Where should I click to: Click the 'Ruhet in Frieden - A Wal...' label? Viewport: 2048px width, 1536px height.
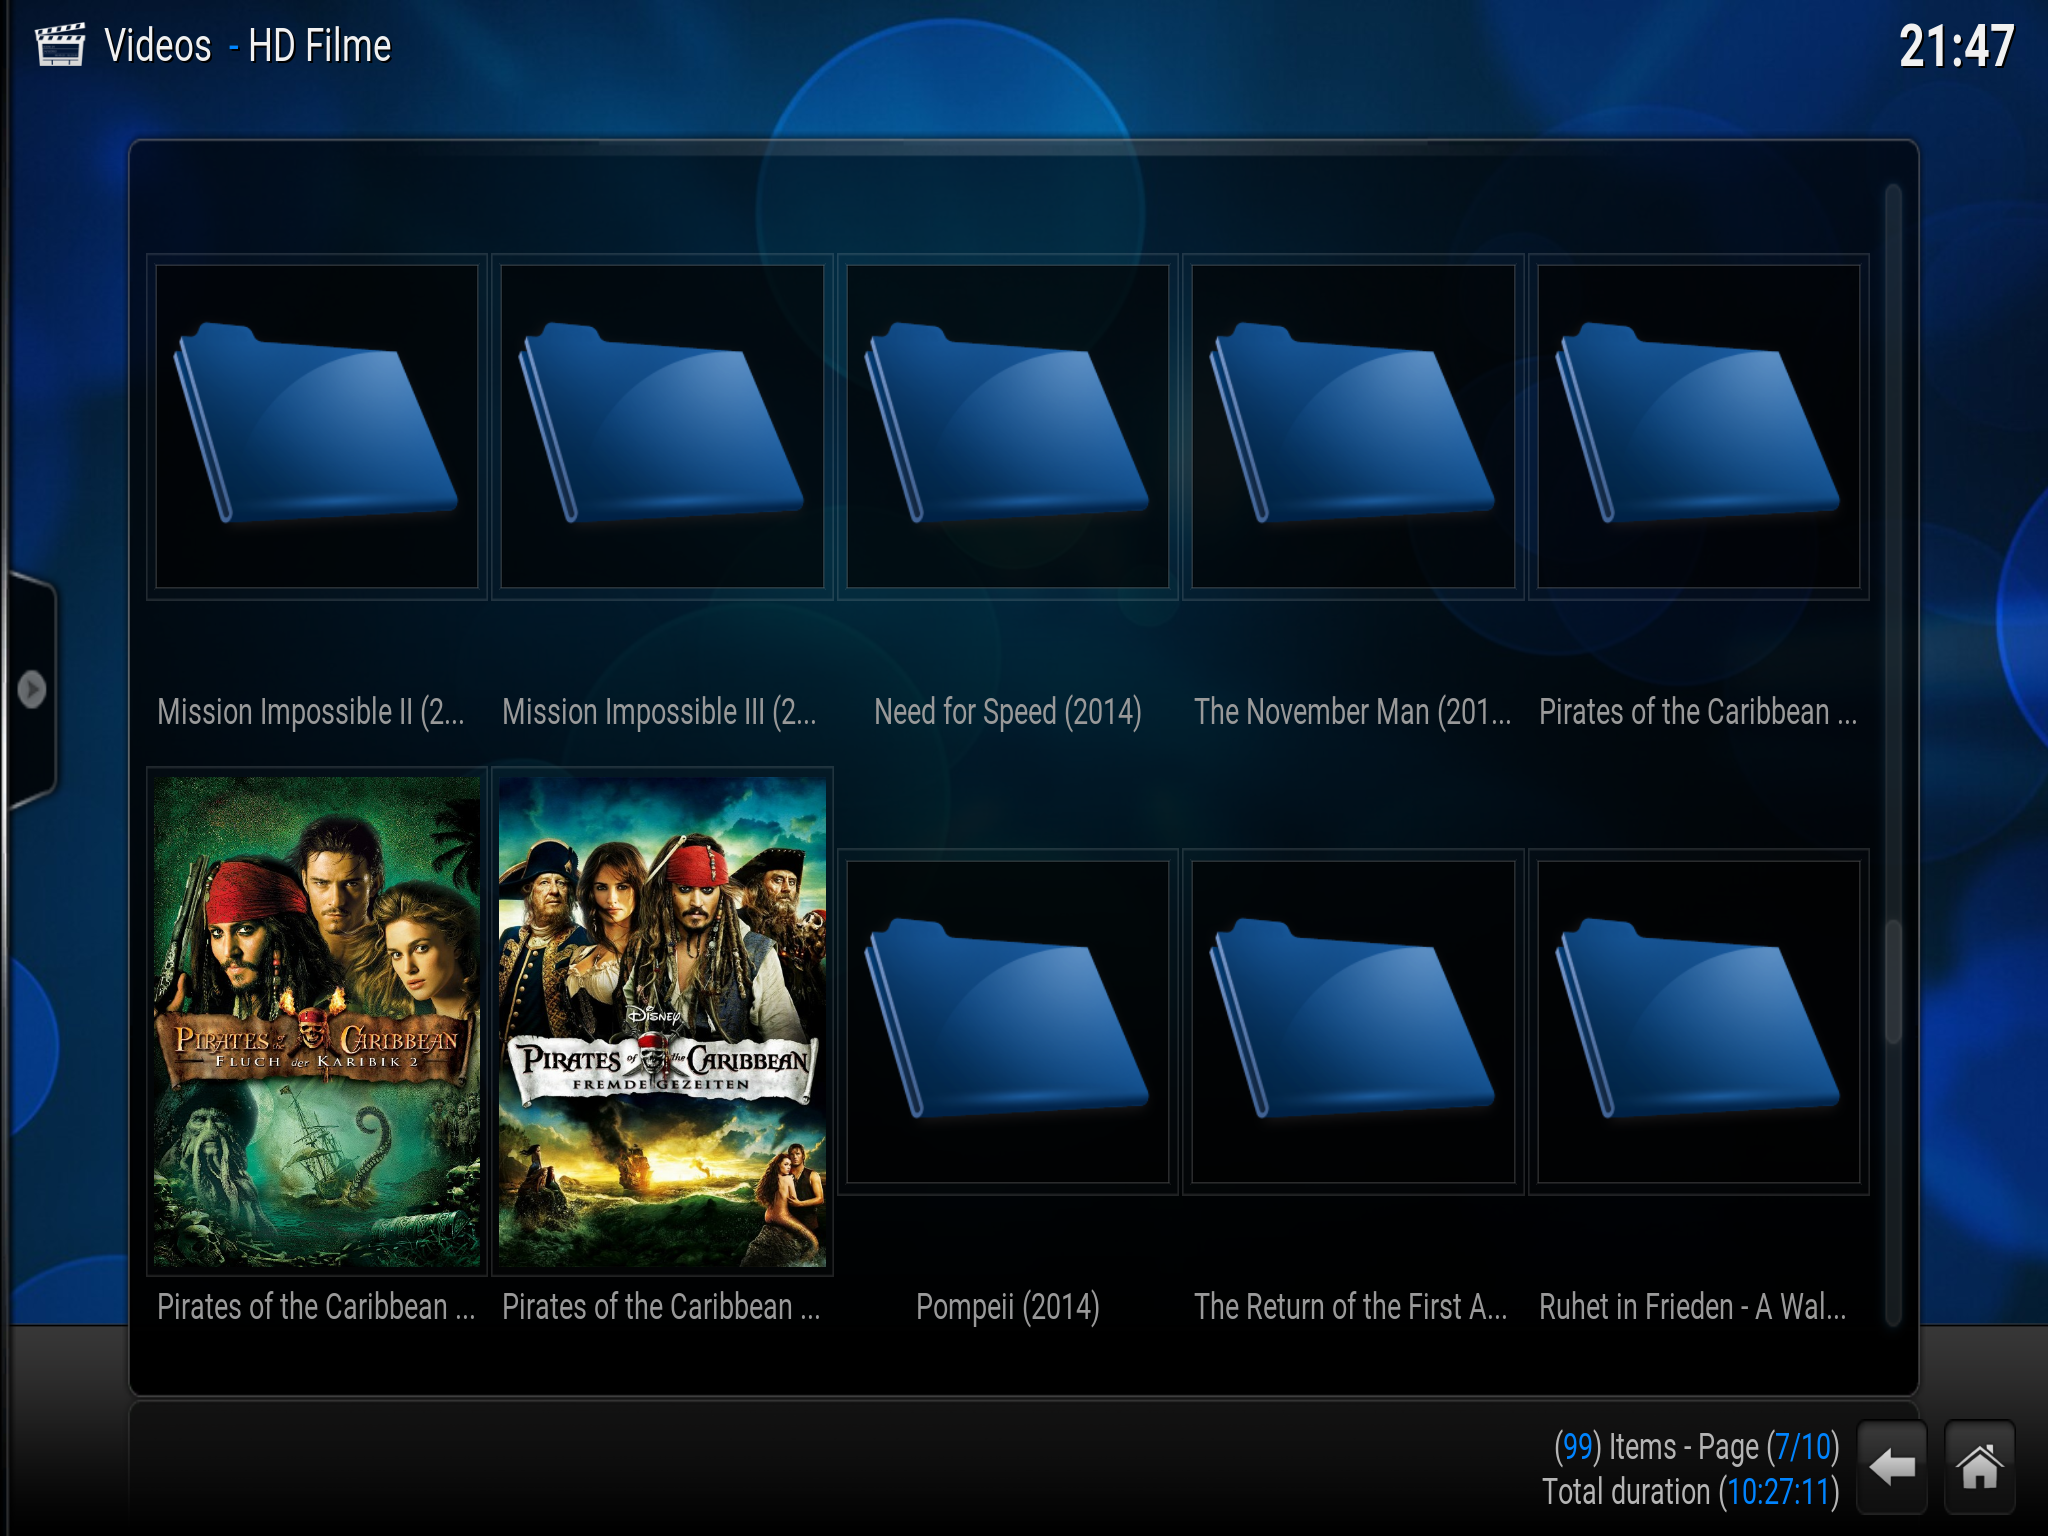point(1693,1307)
